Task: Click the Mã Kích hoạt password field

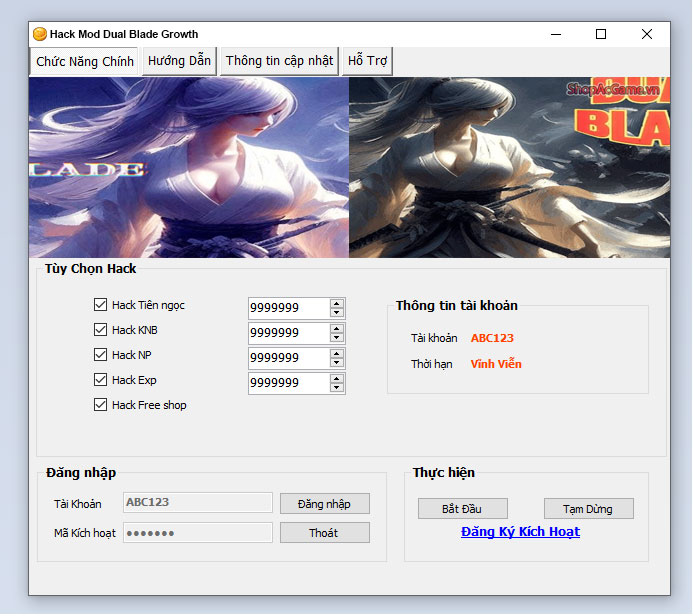Action: click(198, 533)
